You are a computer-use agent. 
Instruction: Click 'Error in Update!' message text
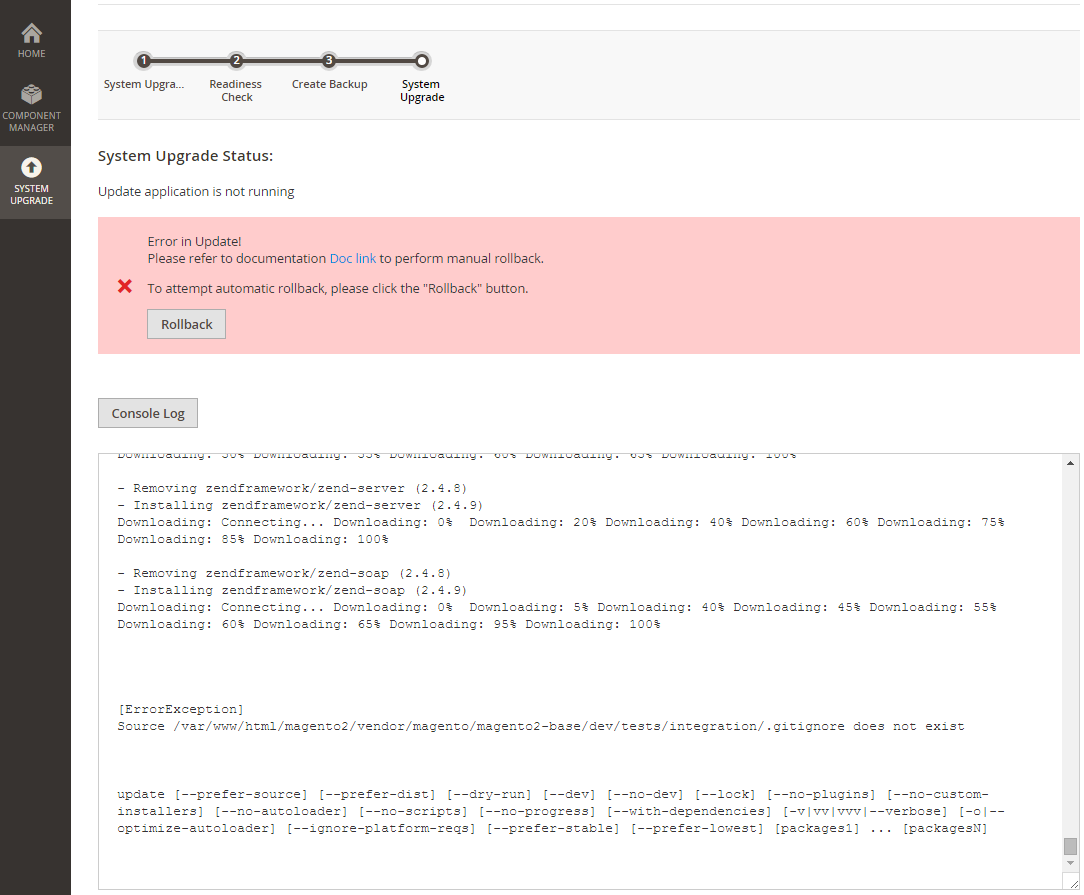coord(194,241)
